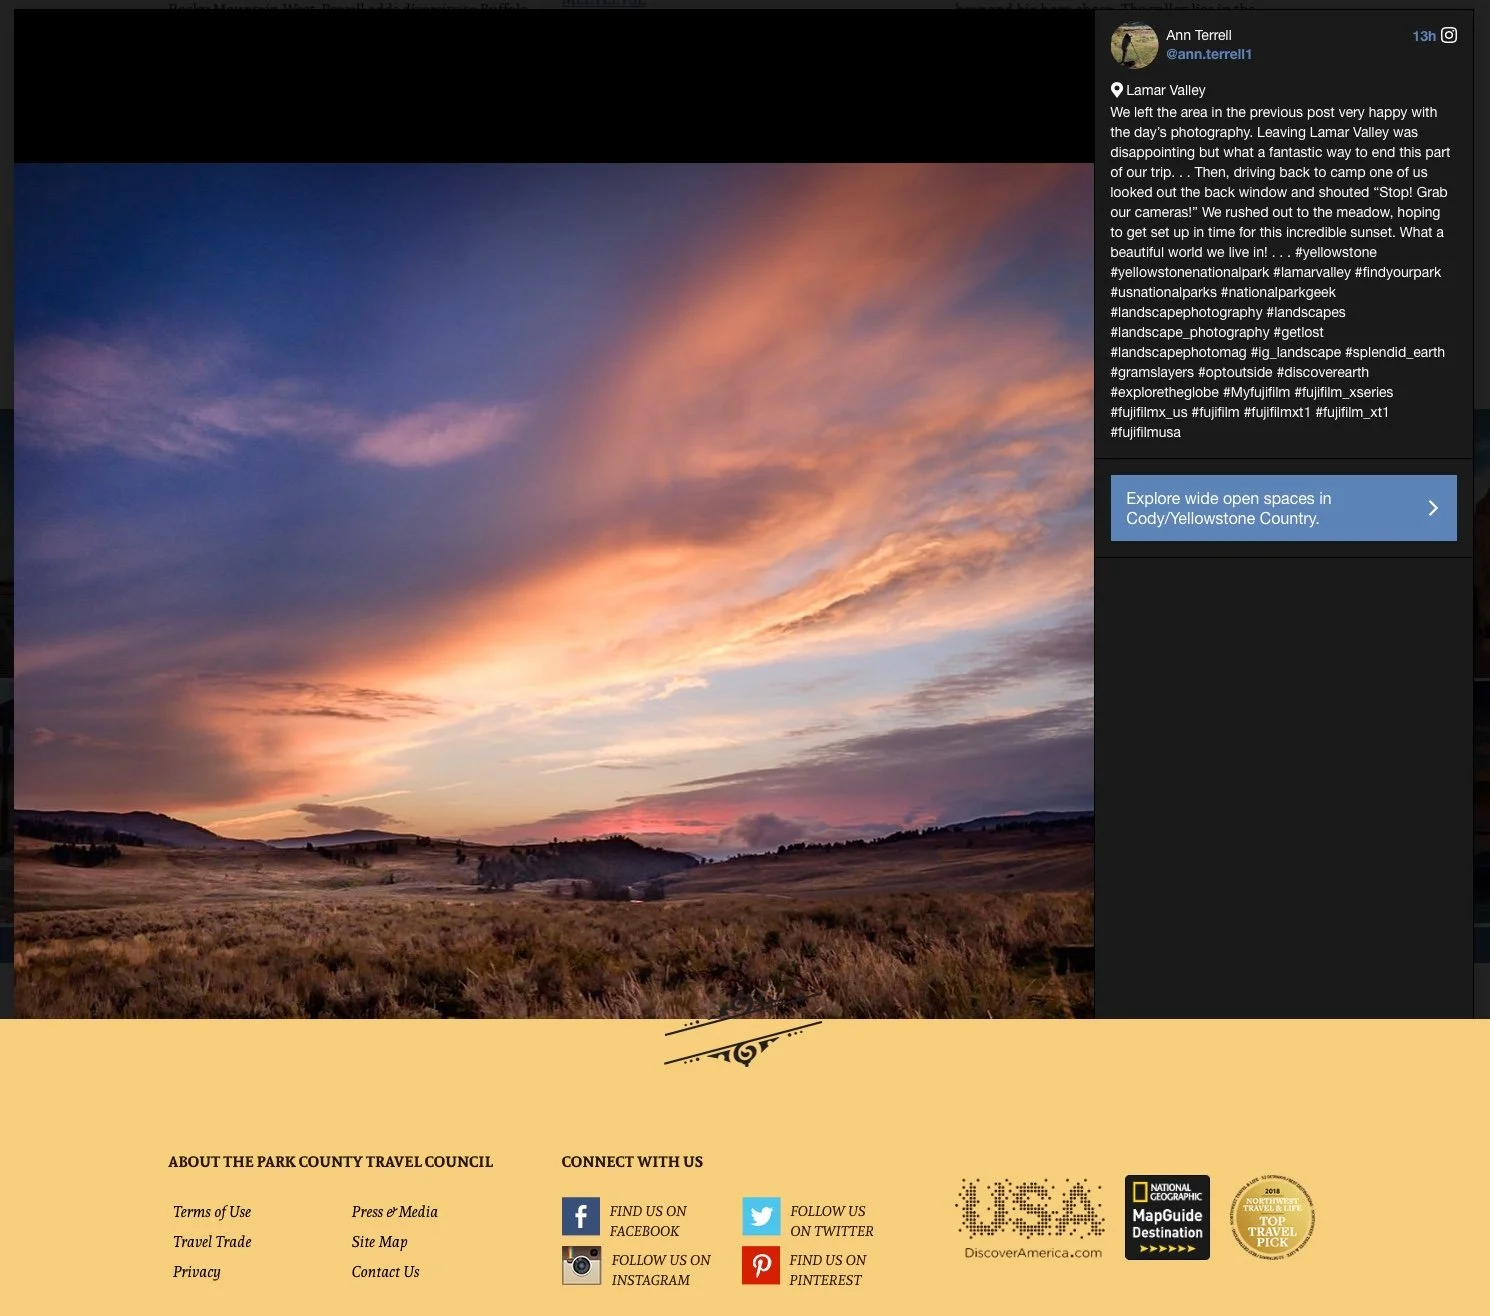Click the Top Travel Pick gold badge
This screenshot has width=1490, height=1316.
point(1272,1218)
